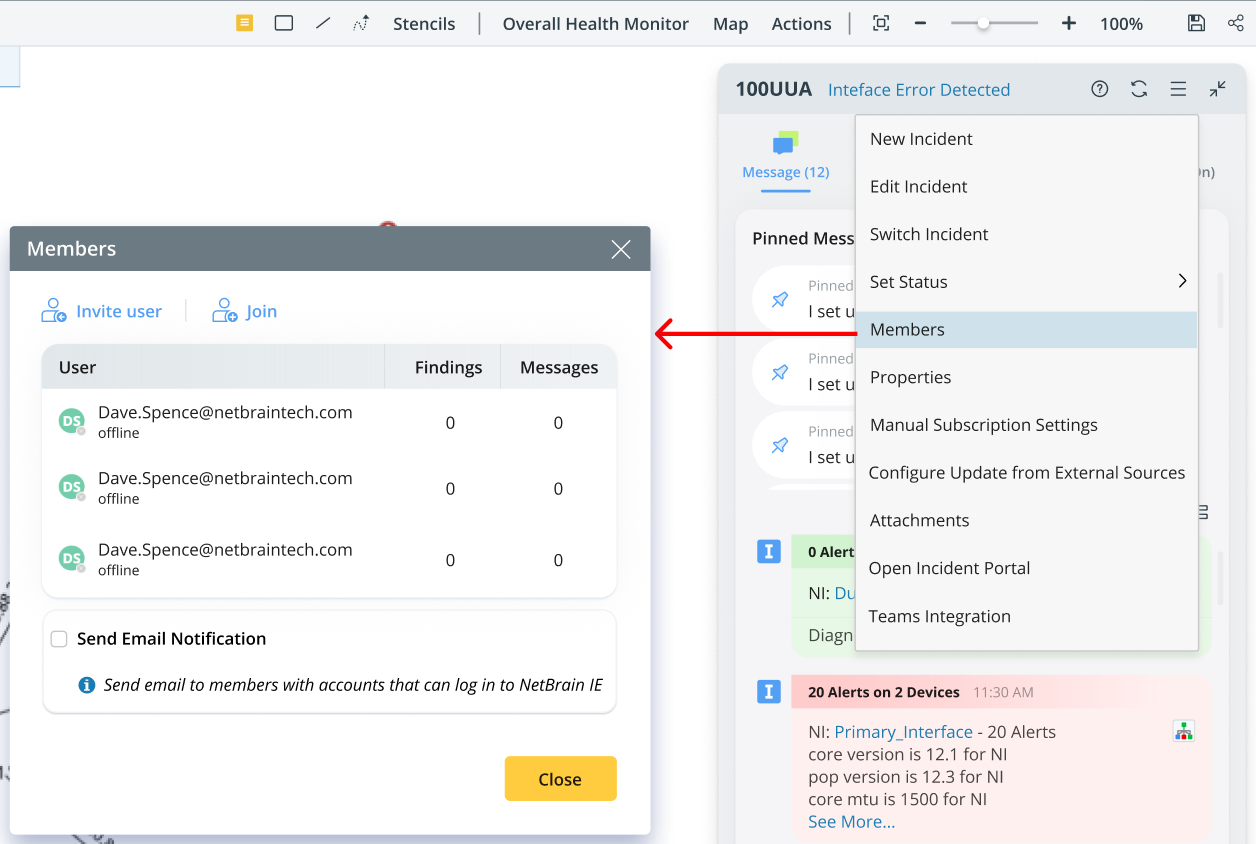Image resolution: width=1256 pixels, height=844 pixels.
Task: Click the Invite user link
Action: click(x=119, y=311)
